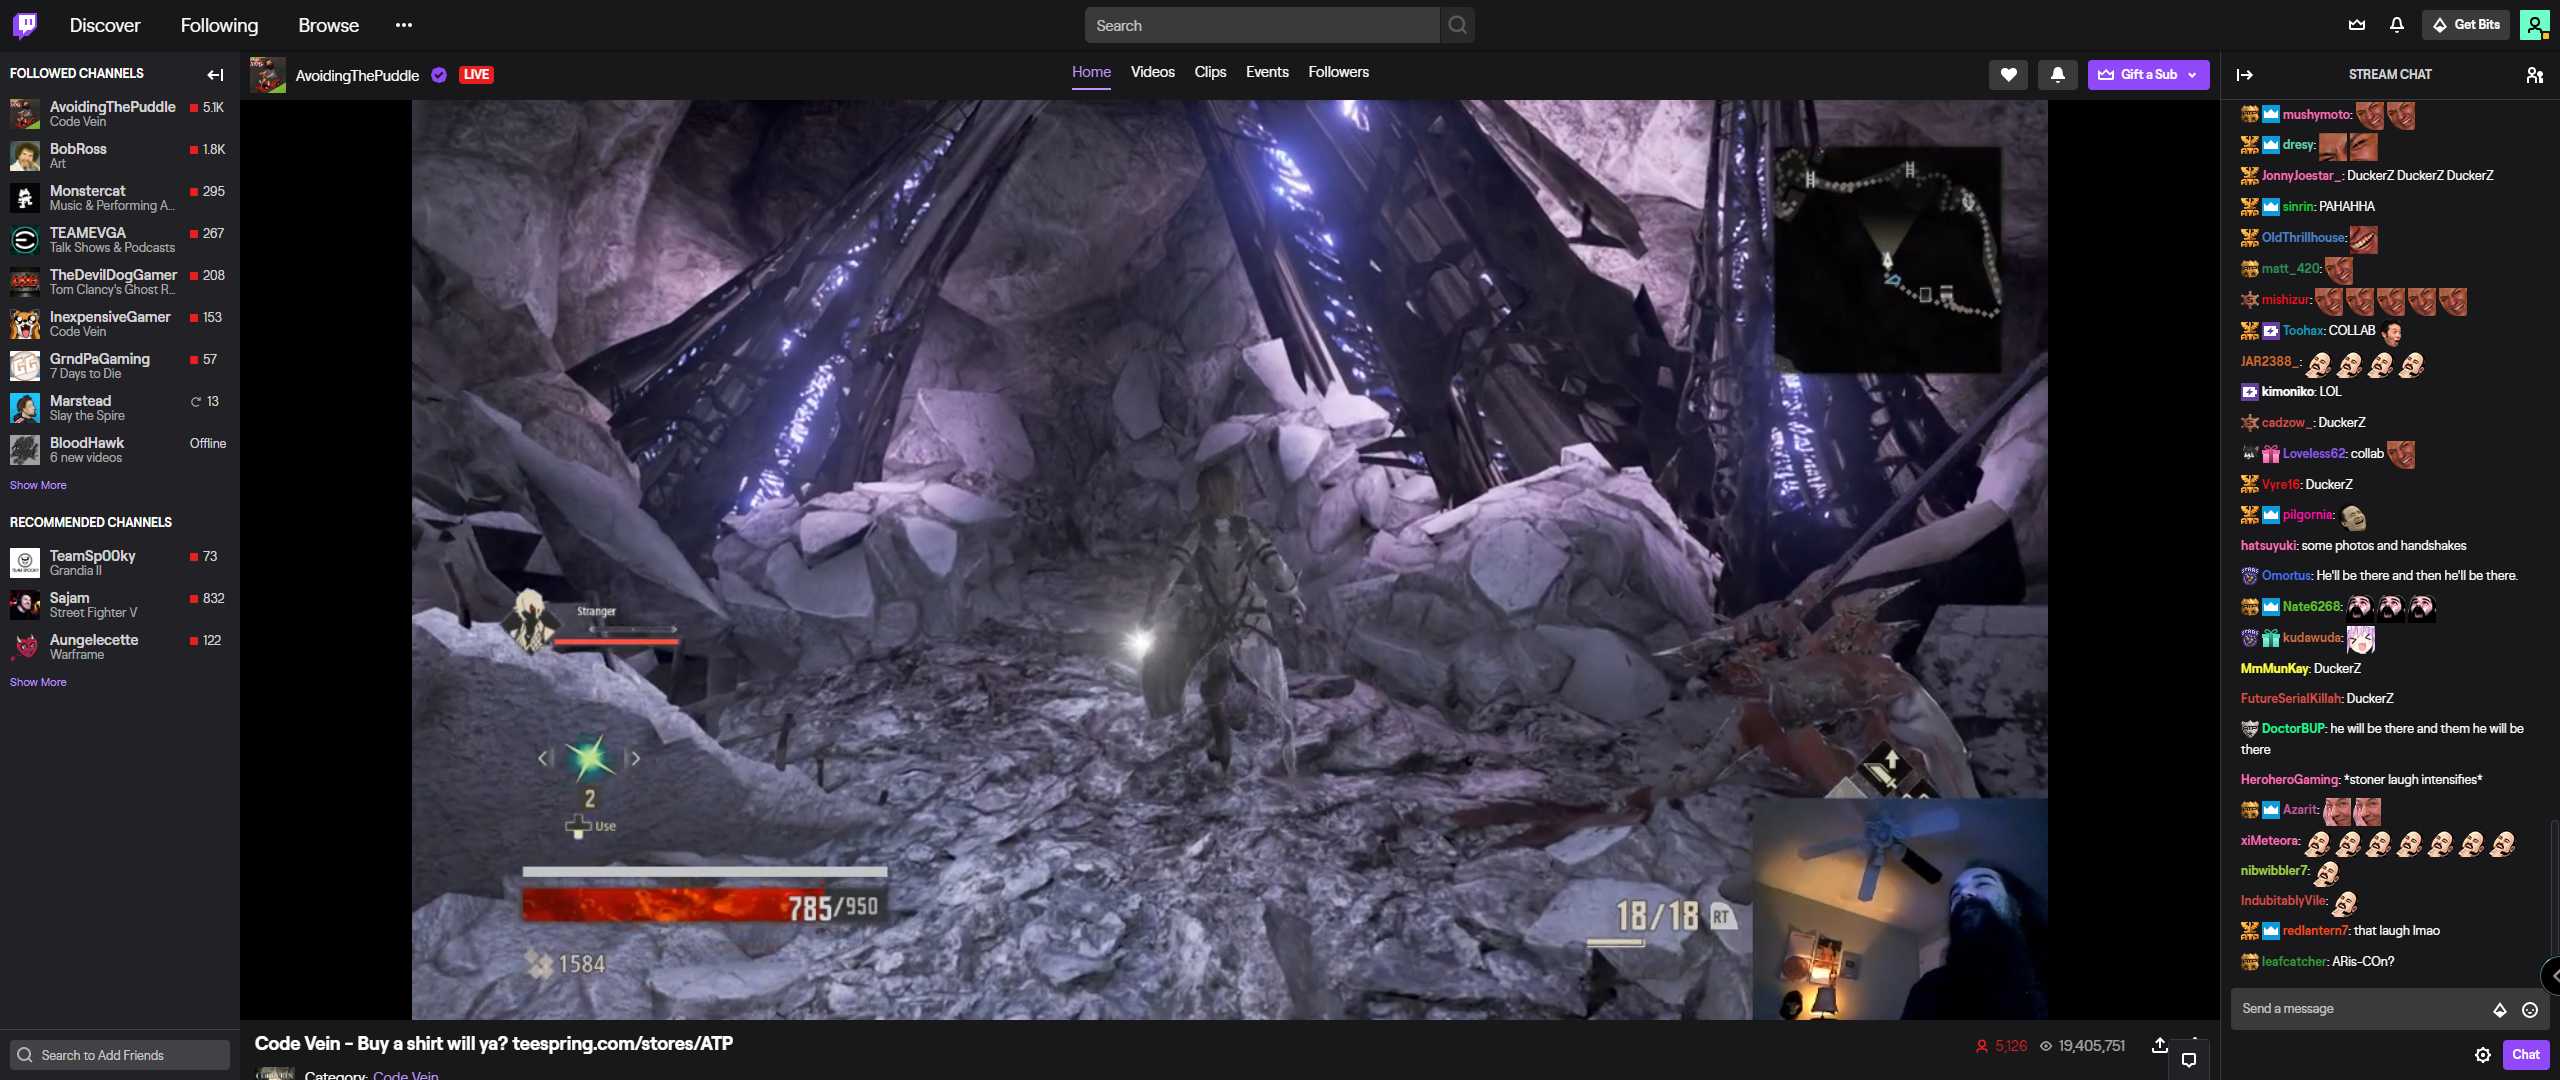The height and width of the screenshot is (1080, 2560).
Task: Click BloodHawk offline channel avatar
Action: coord(25,450)
